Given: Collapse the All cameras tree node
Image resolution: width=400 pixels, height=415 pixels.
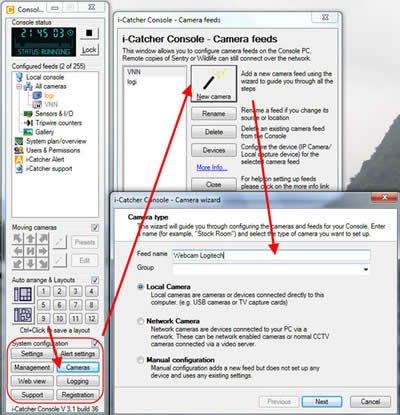Looking at the screenshot, I should (19, 87).
